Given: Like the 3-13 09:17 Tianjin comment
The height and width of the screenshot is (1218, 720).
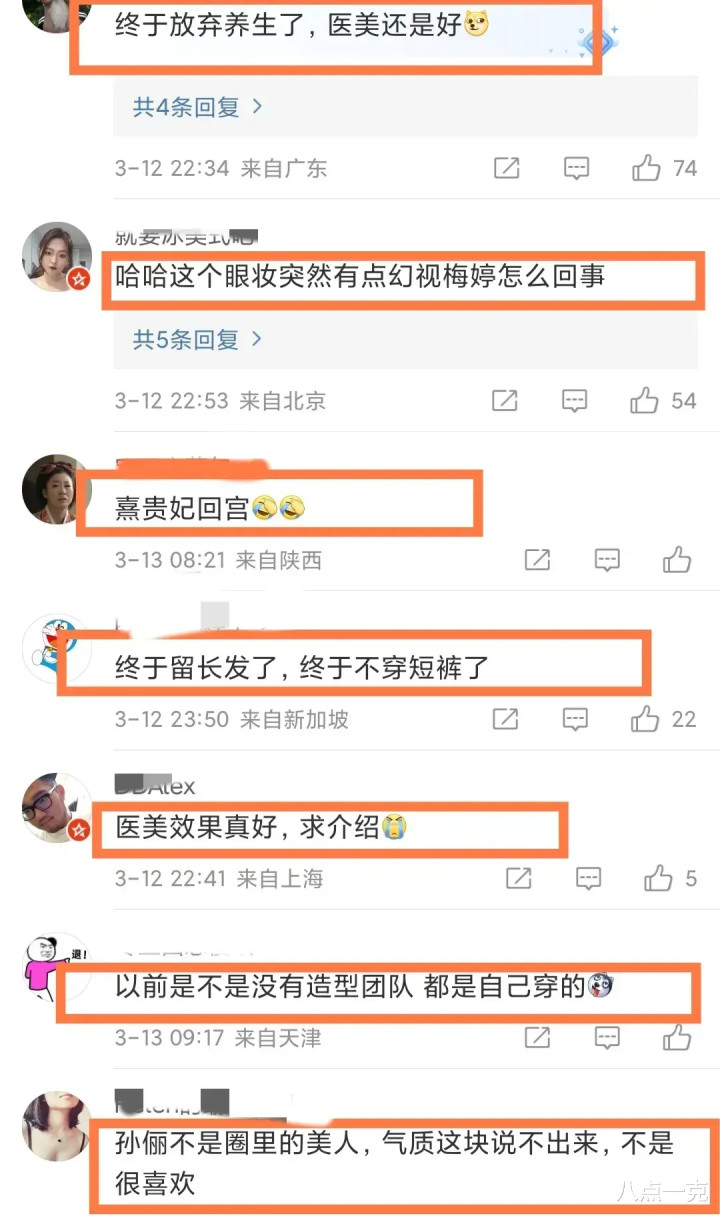Looking at the screenshot, I should (677, 1038).
